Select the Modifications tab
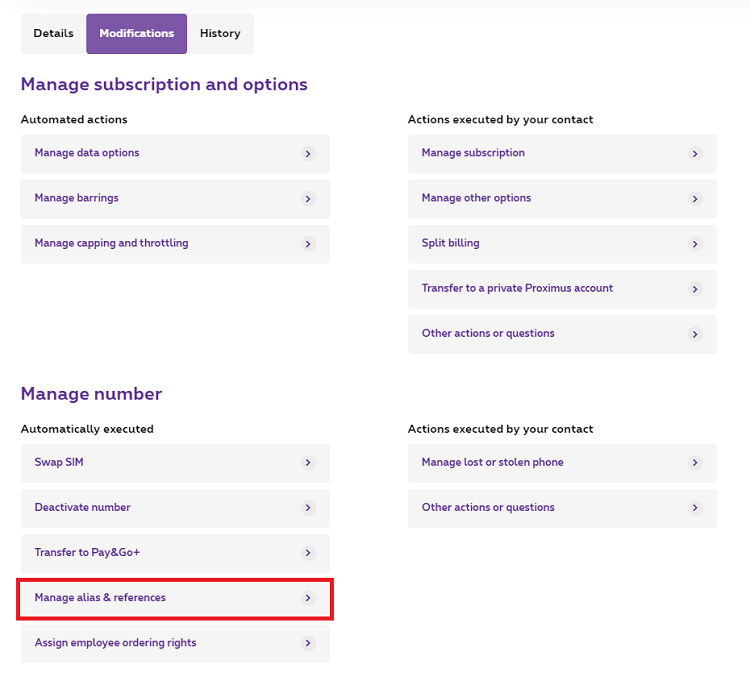Image resolution: width=750 pixels, height=685 pixels. 136,33
